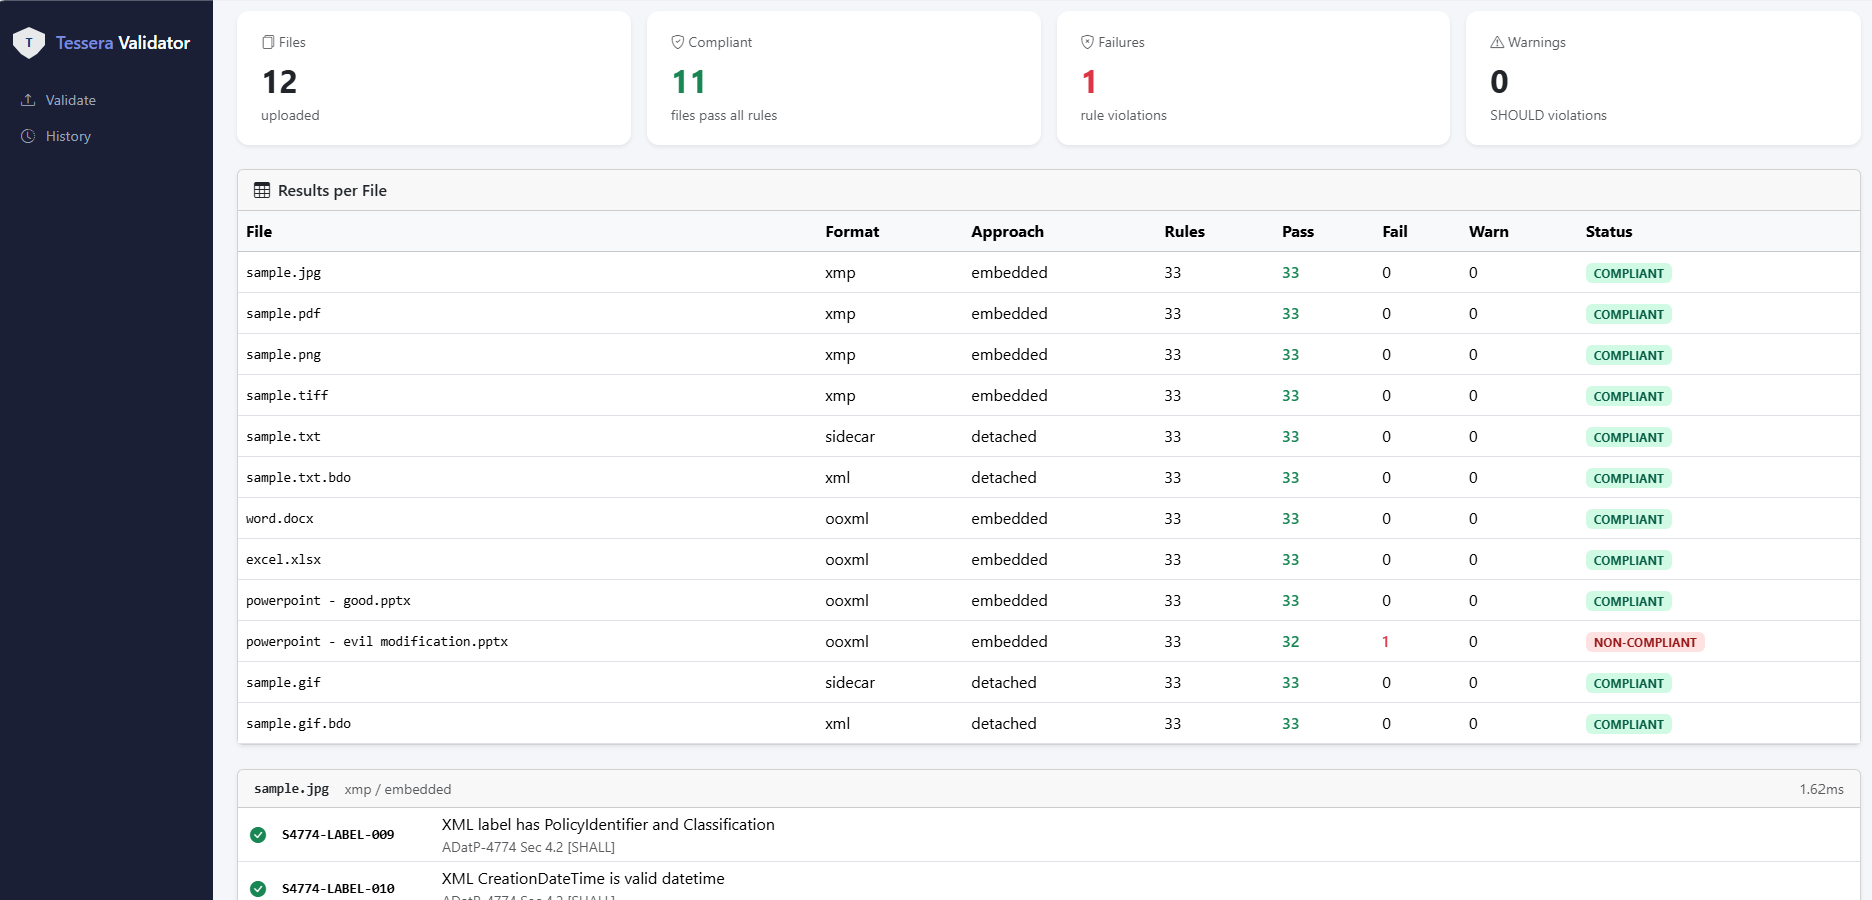This screenshot has height=900, width=1872.
Task: Select powerpoint - evil modification.pptx file name
Action: pyautogui.click(x=377, y=641)
